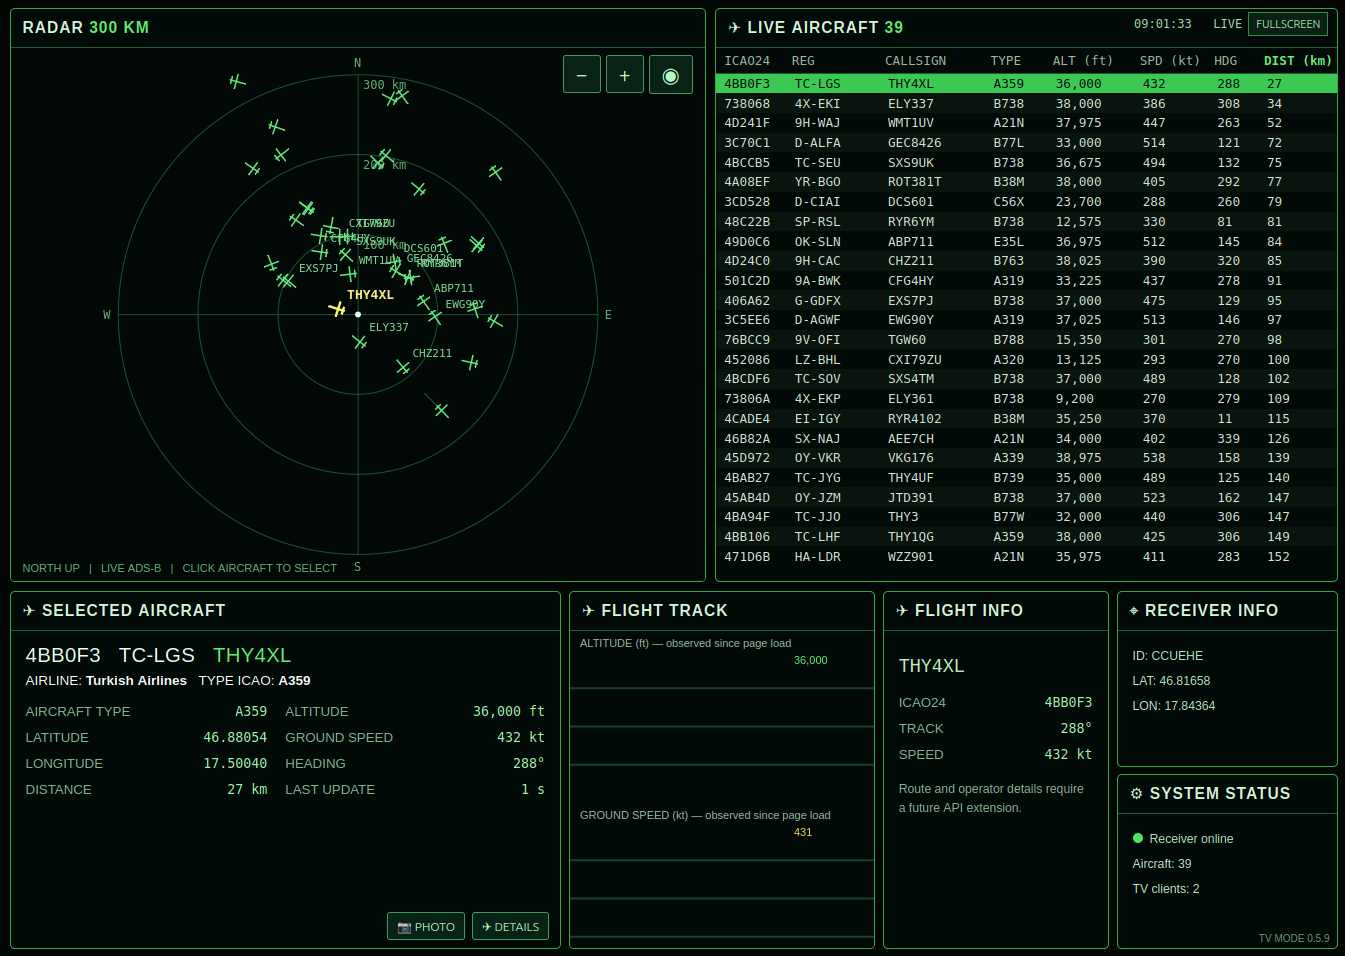Click the HDG column header

click(x=1226, y=61)
